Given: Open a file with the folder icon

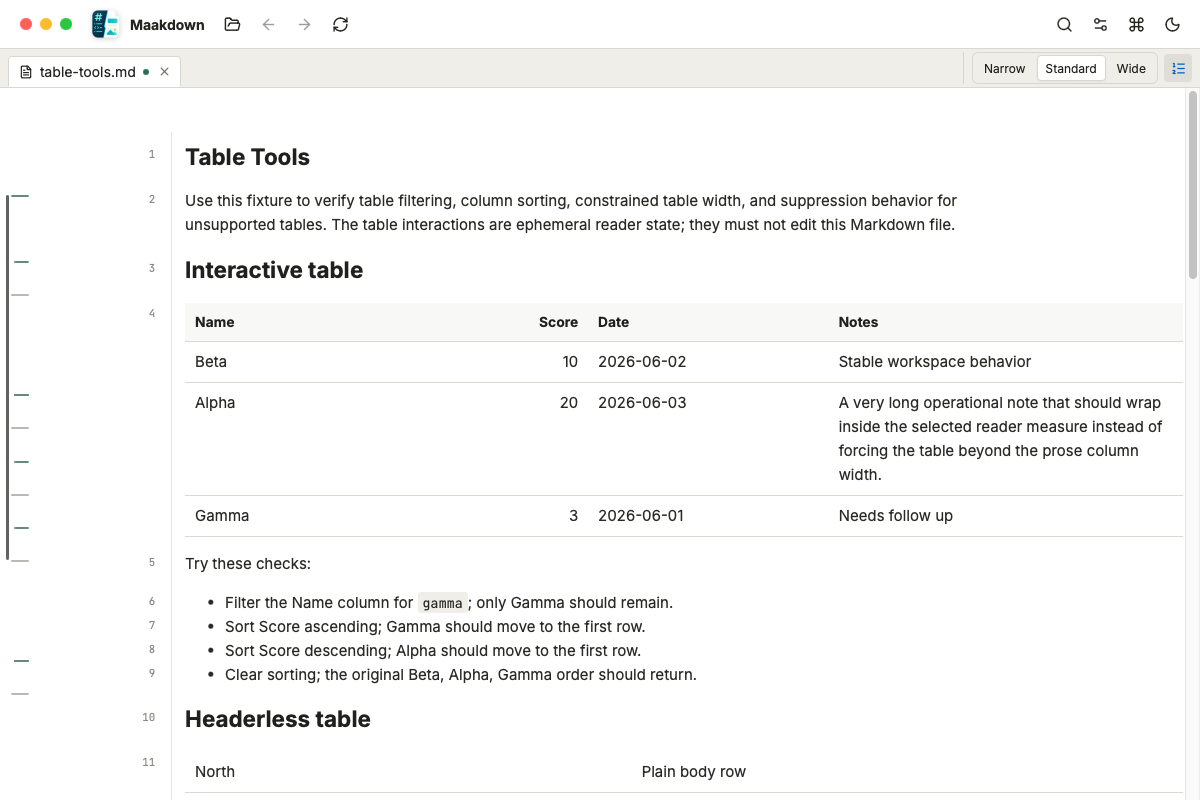Looking at the screenshot, I should click(x=232, y=24).
